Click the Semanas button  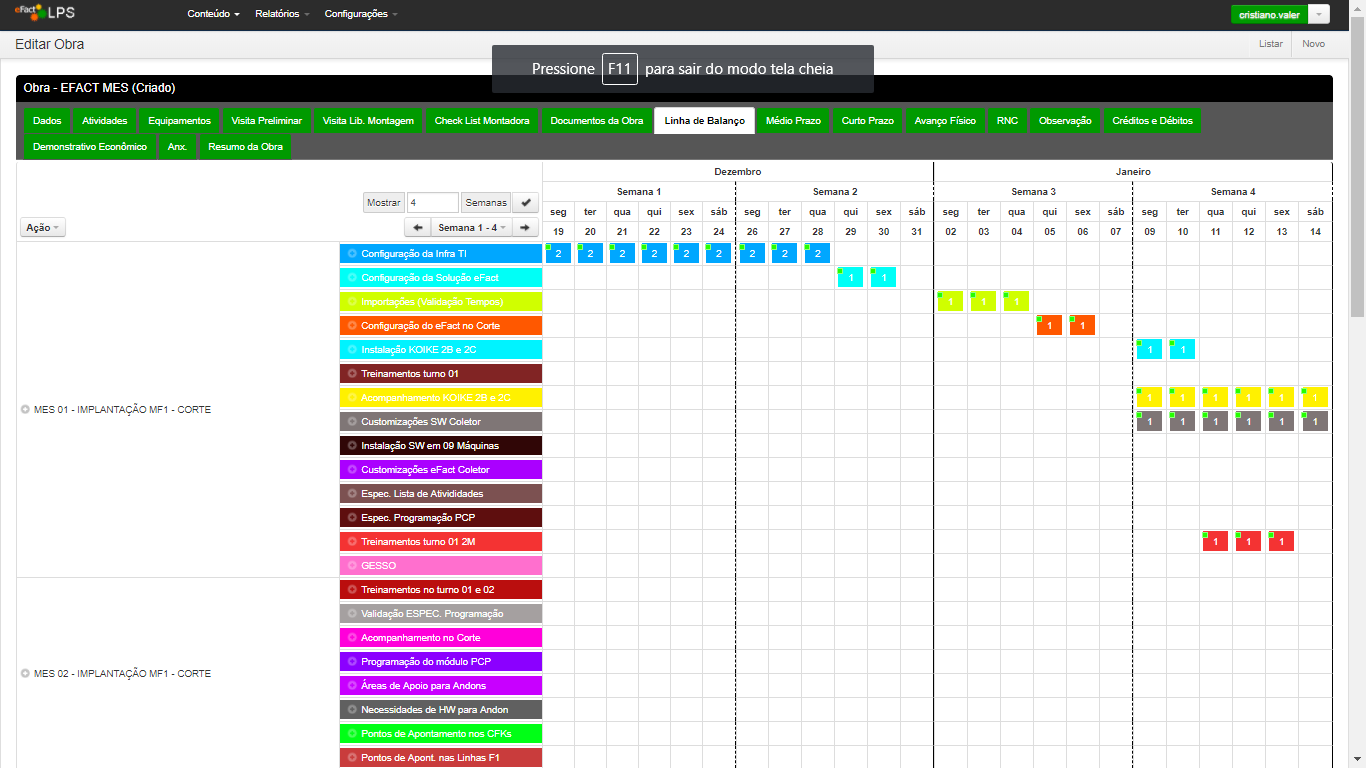[485, 203]
